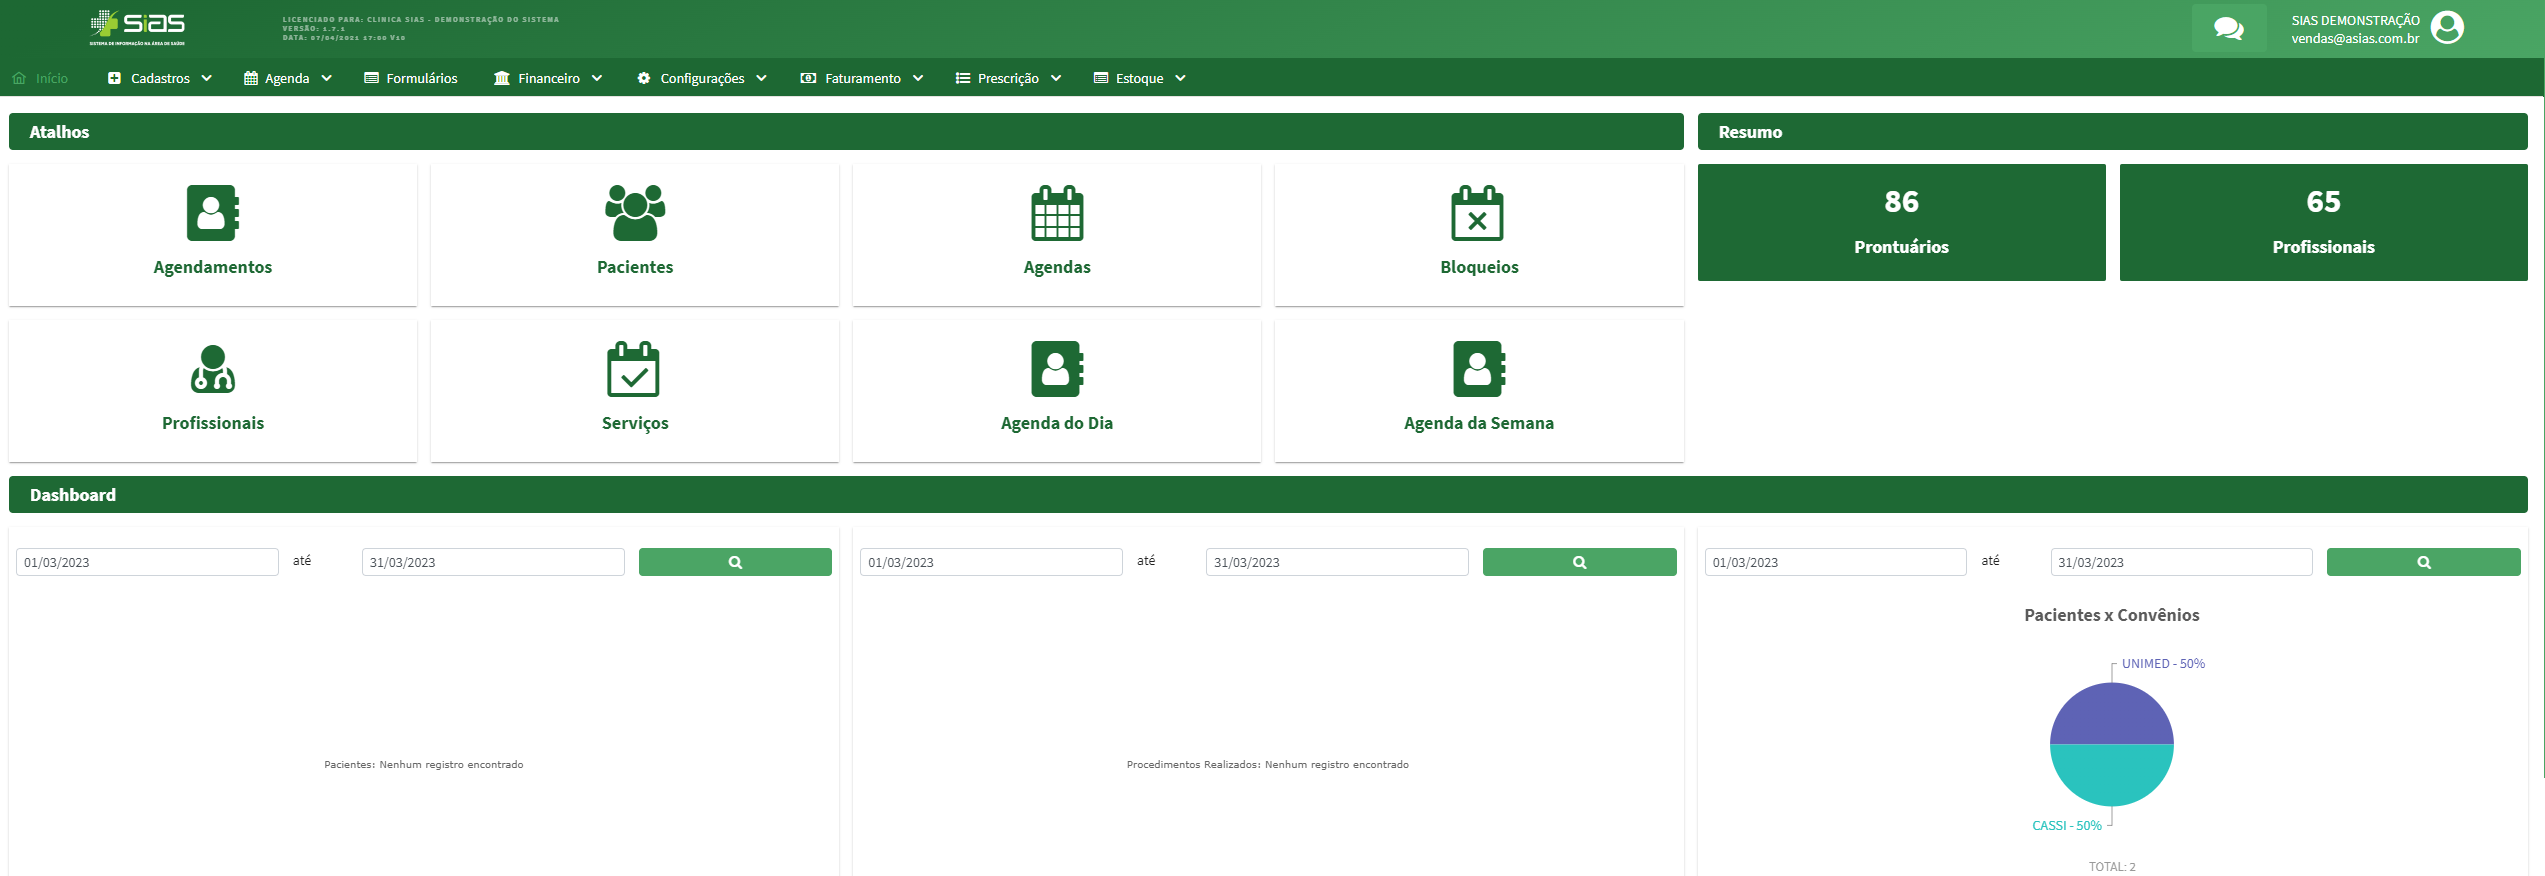Screen dimensions: 2545x876
Task: Click the UNIMED - 50% chart label
Action: point(2163,664)
